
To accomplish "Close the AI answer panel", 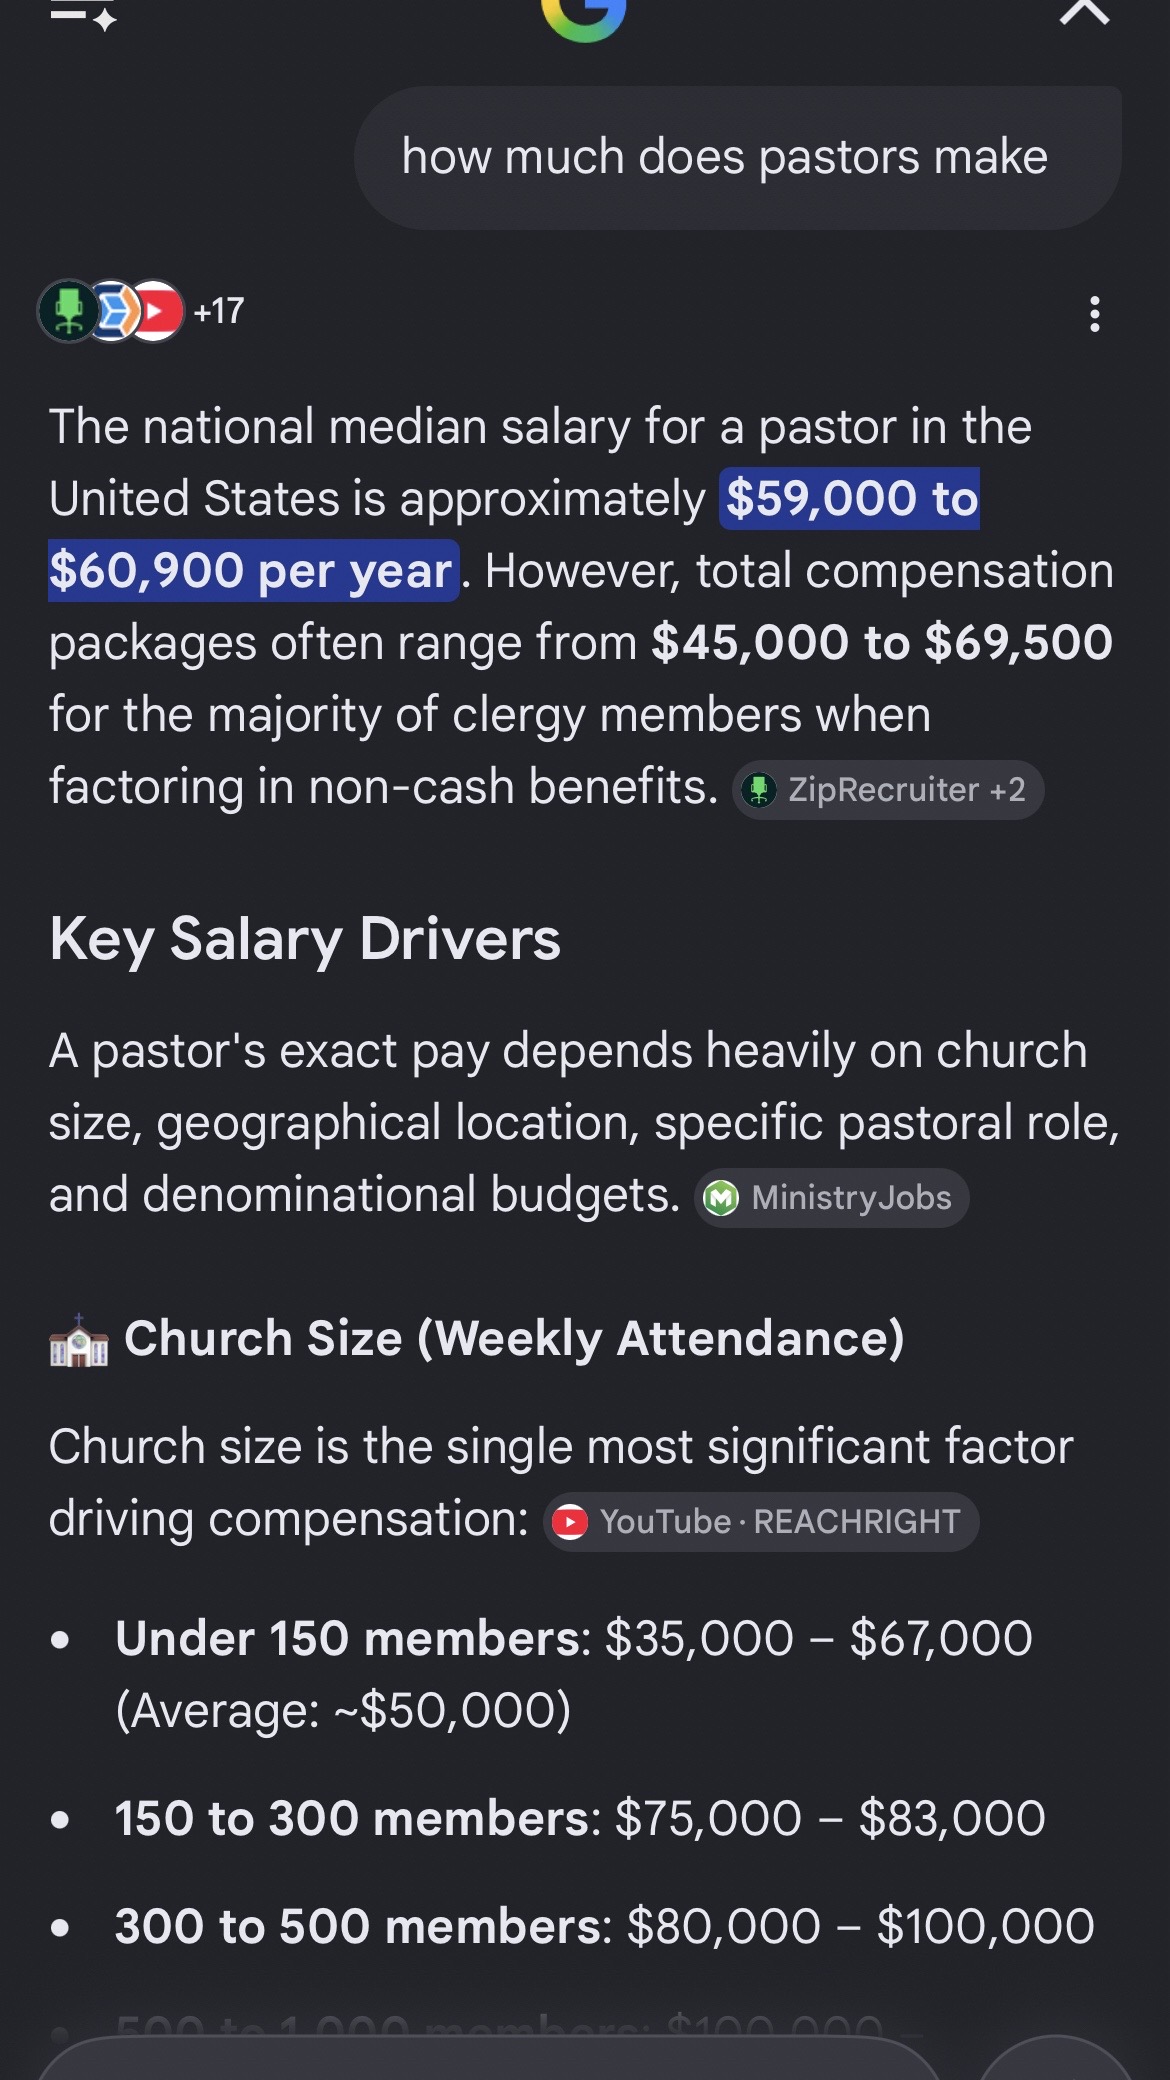I will point(1085,12).
